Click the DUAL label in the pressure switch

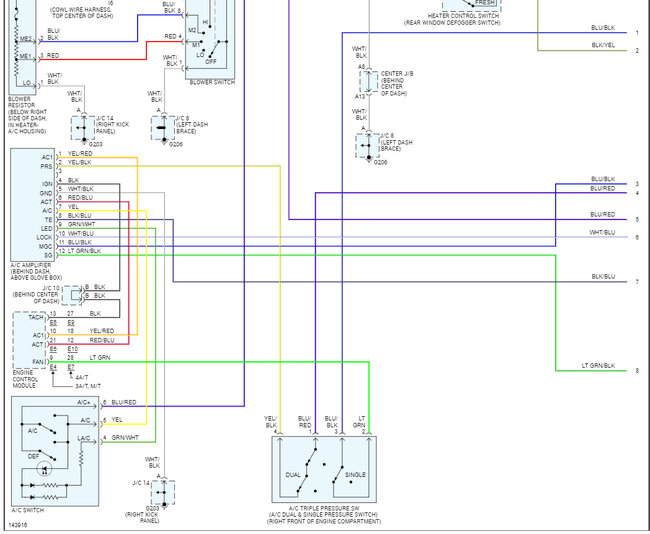[293, 475]
